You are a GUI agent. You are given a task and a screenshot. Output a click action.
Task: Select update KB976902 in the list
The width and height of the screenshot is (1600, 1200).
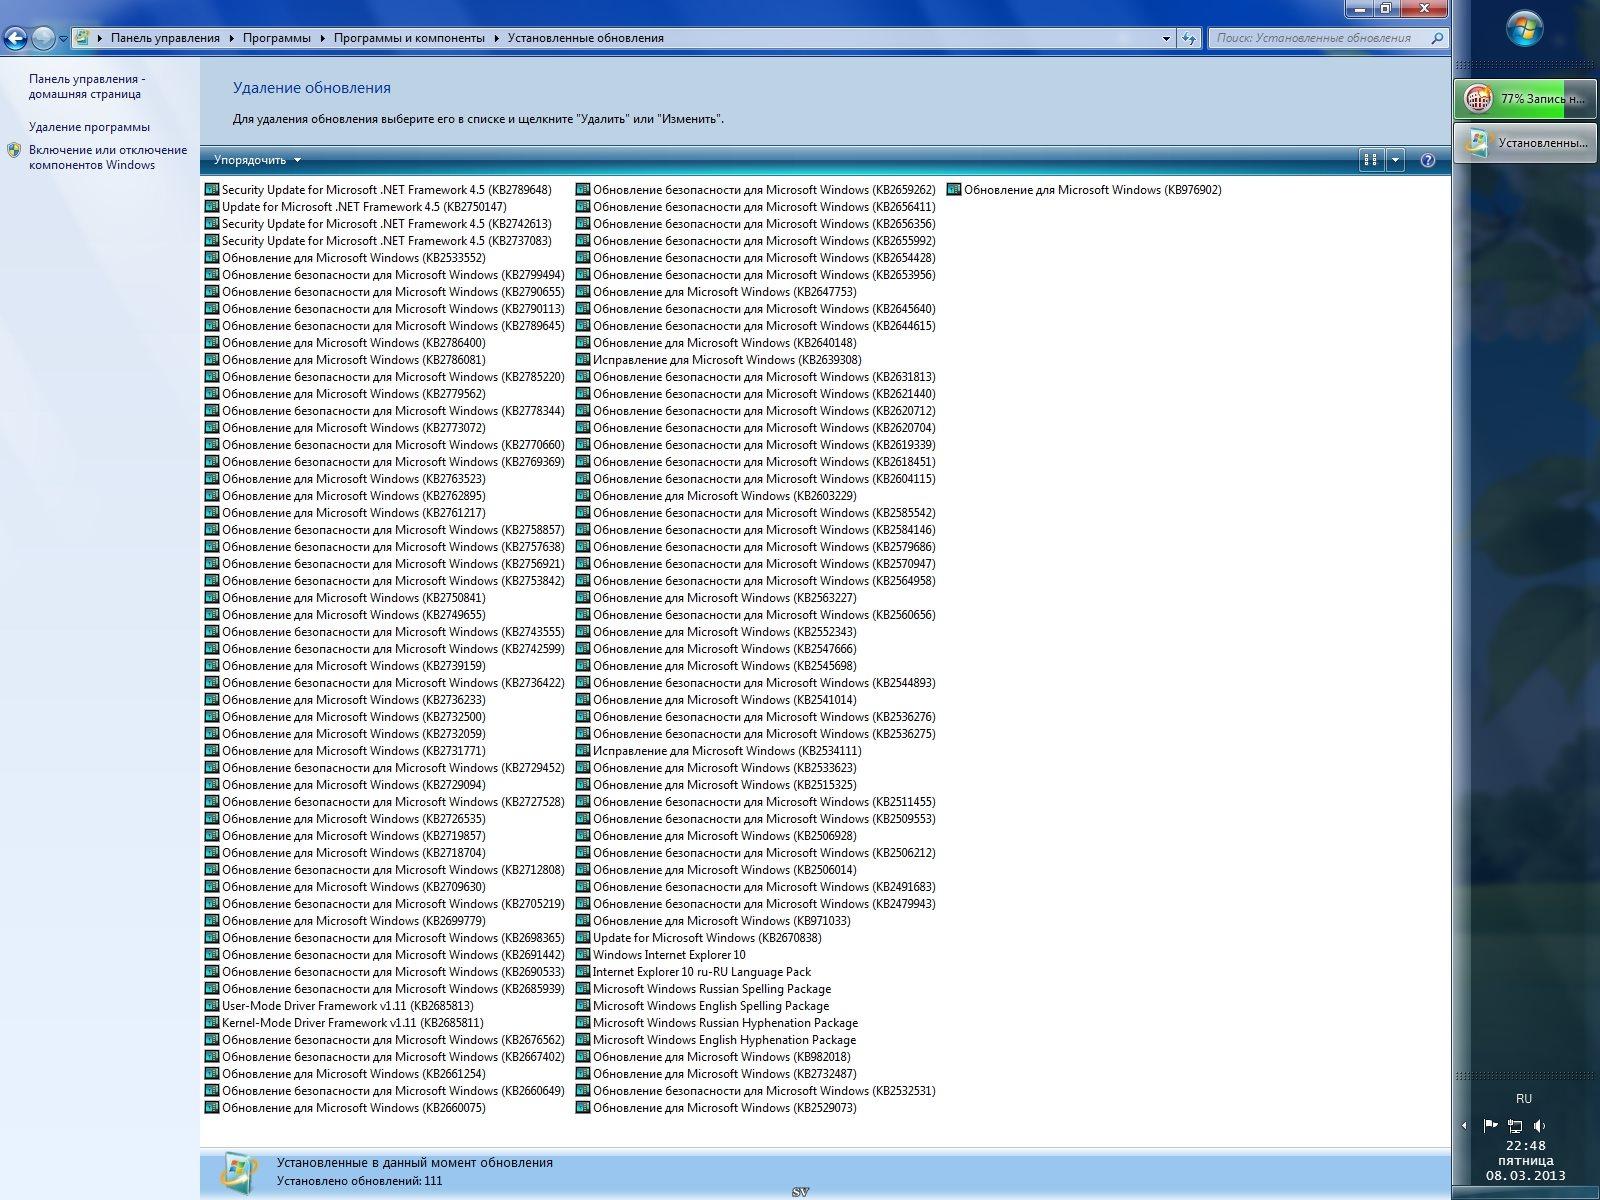pos(1092,190)
